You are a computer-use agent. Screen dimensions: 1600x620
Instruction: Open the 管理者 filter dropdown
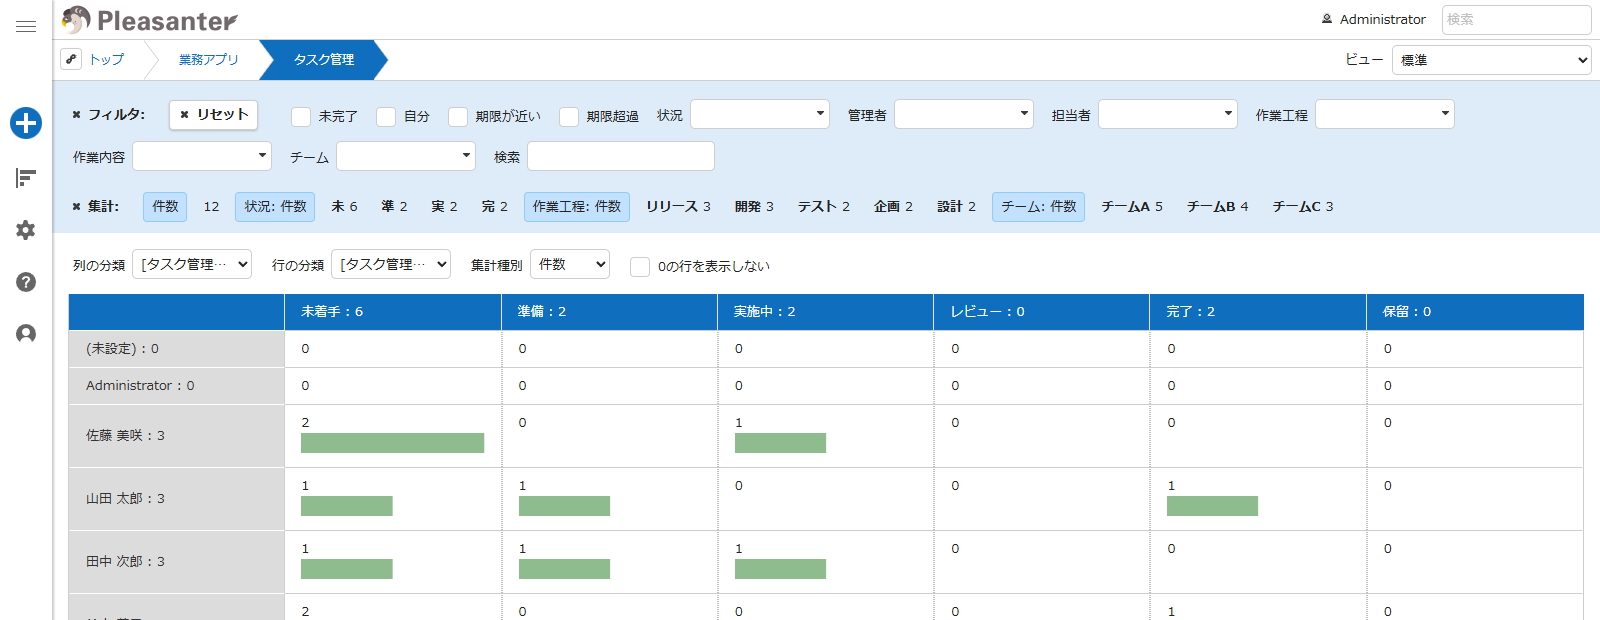coord(964,114)
